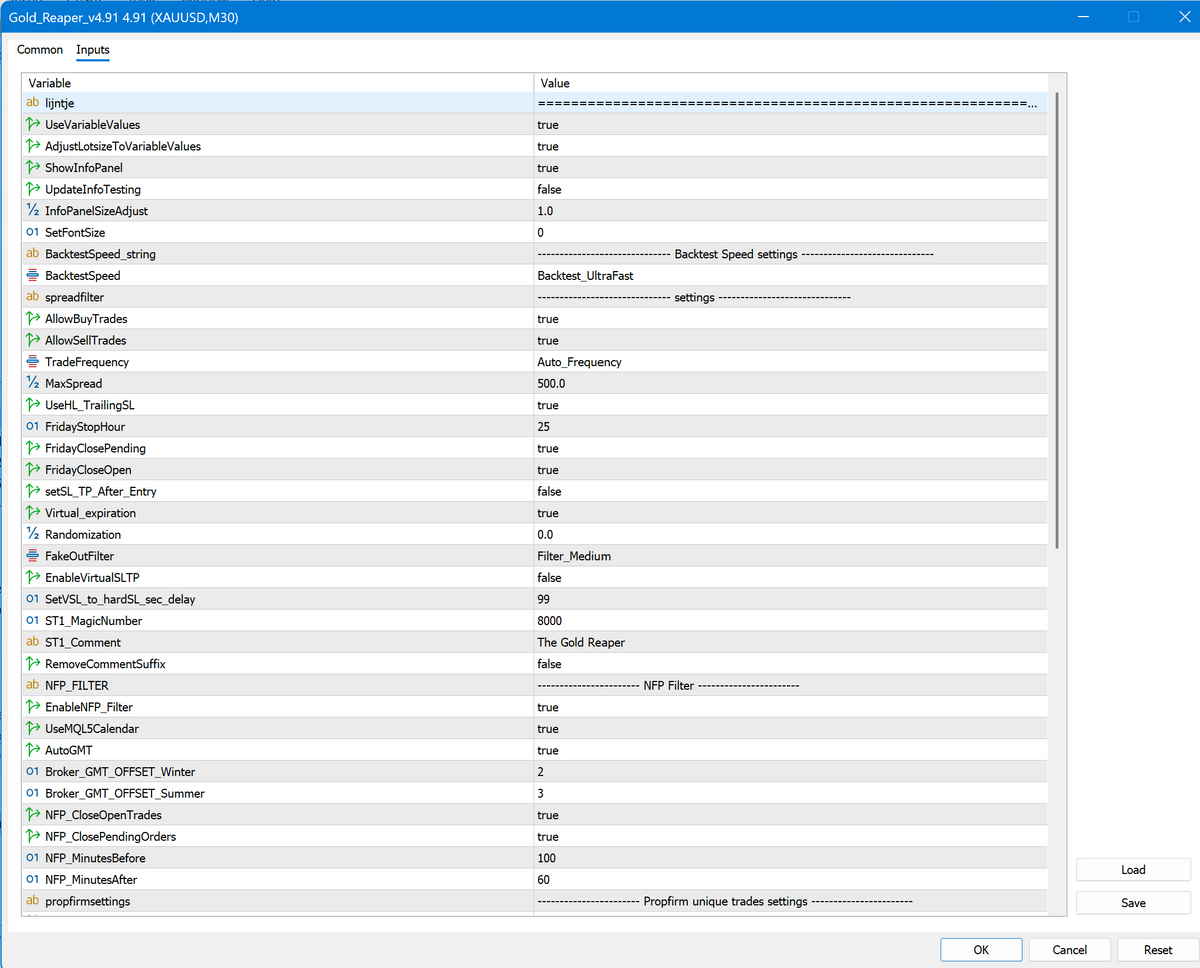Click the bool icon beside AllowSellTrades
The height and width of the screenshot is (968, 1200).
point(33,340)
